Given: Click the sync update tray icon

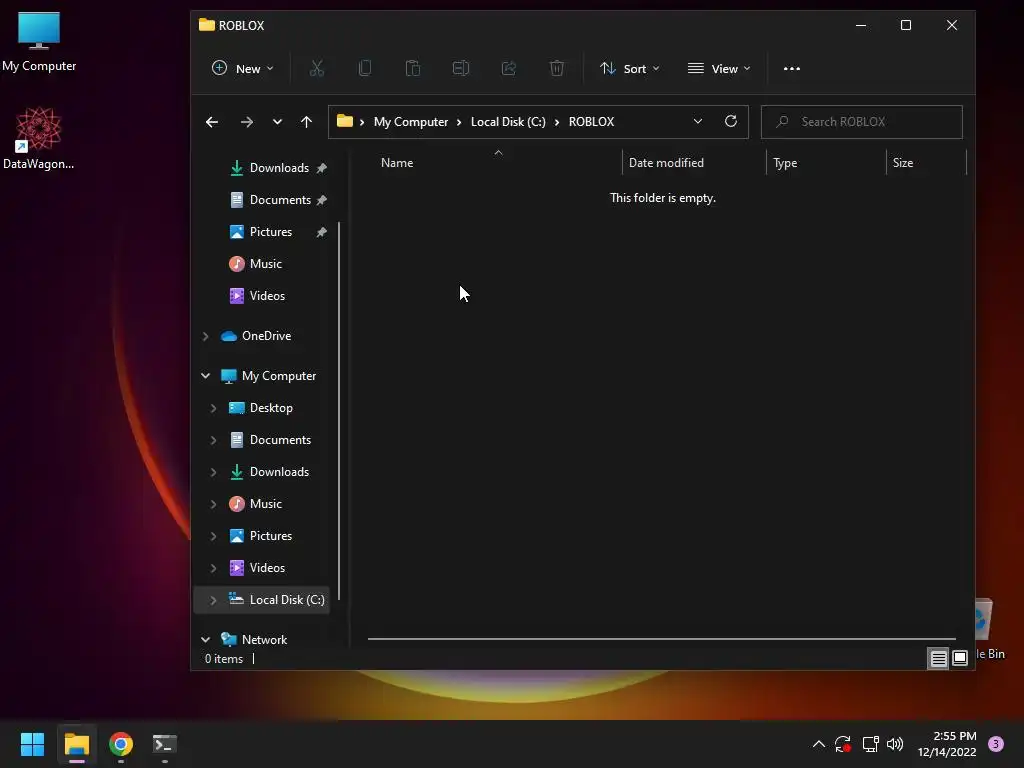Looking at the screenshot, I should tap(842, 744).
